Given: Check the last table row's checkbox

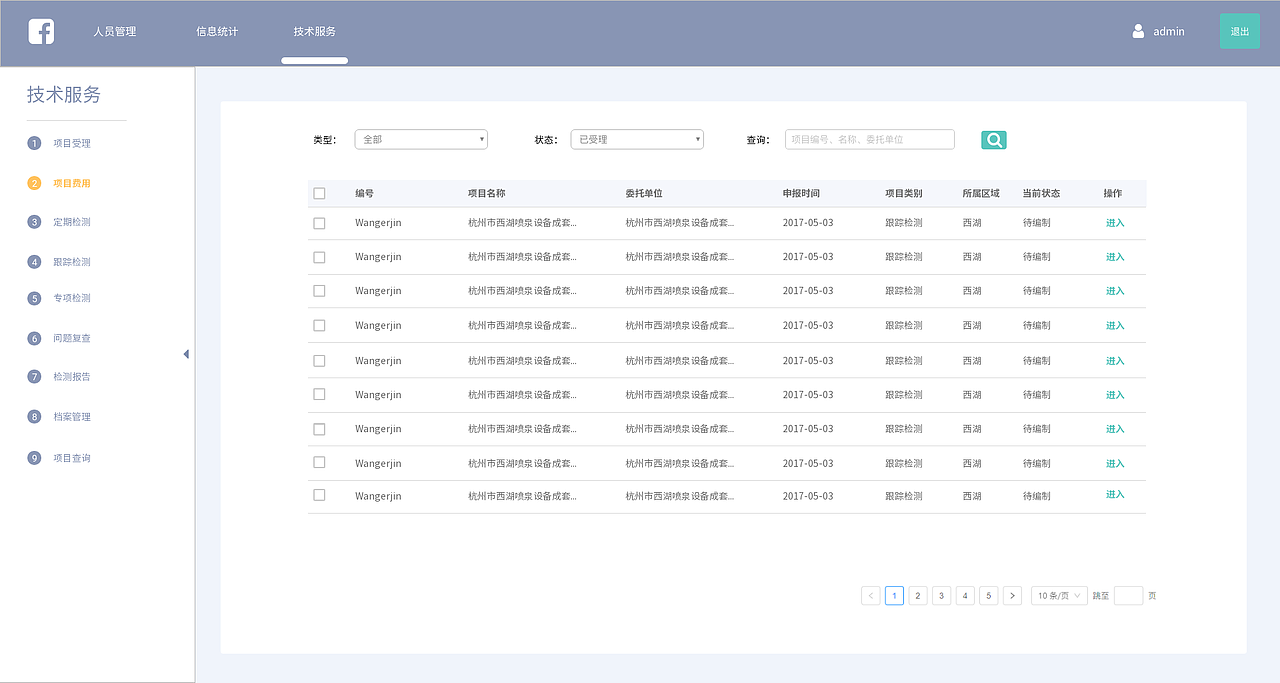Looking at the screenshot, I should coord(319,494).
